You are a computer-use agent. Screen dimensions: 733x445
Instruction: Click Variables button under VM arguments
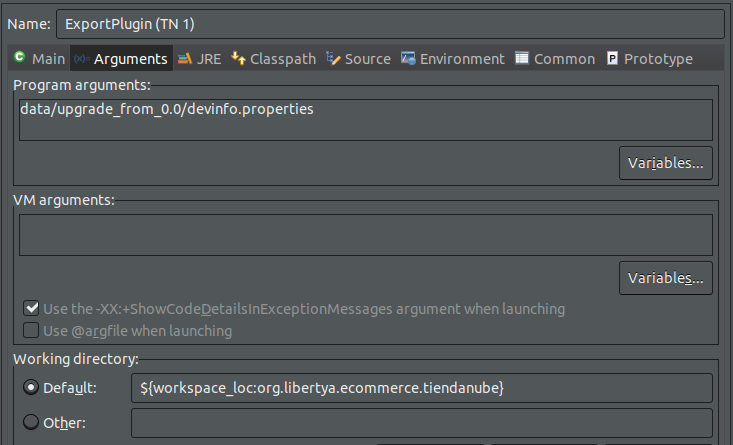point(666,278)
